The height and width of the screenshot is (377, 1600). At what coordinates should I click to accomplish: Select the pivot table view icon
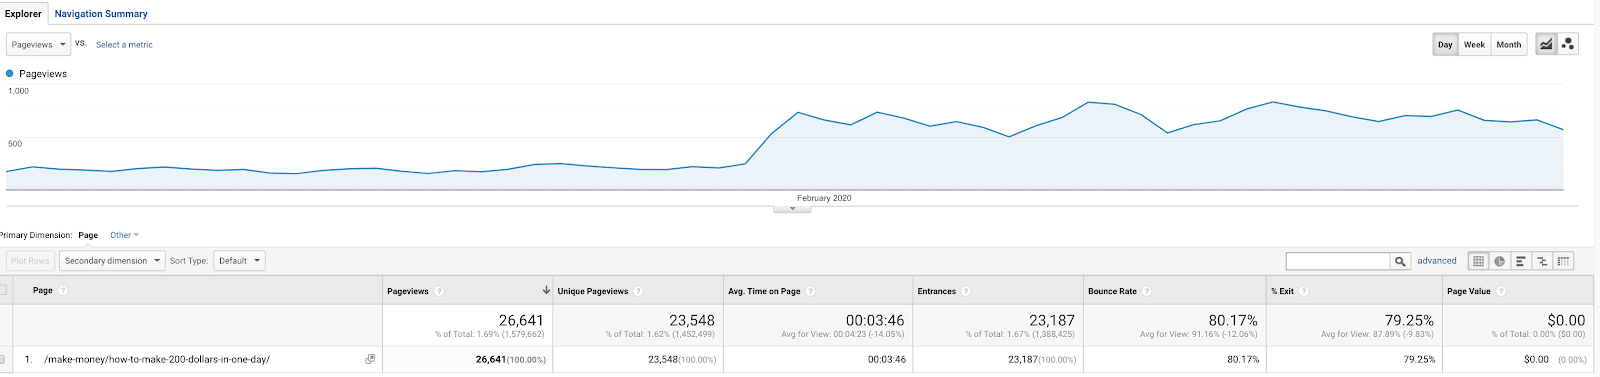(x=1563, y=261)
